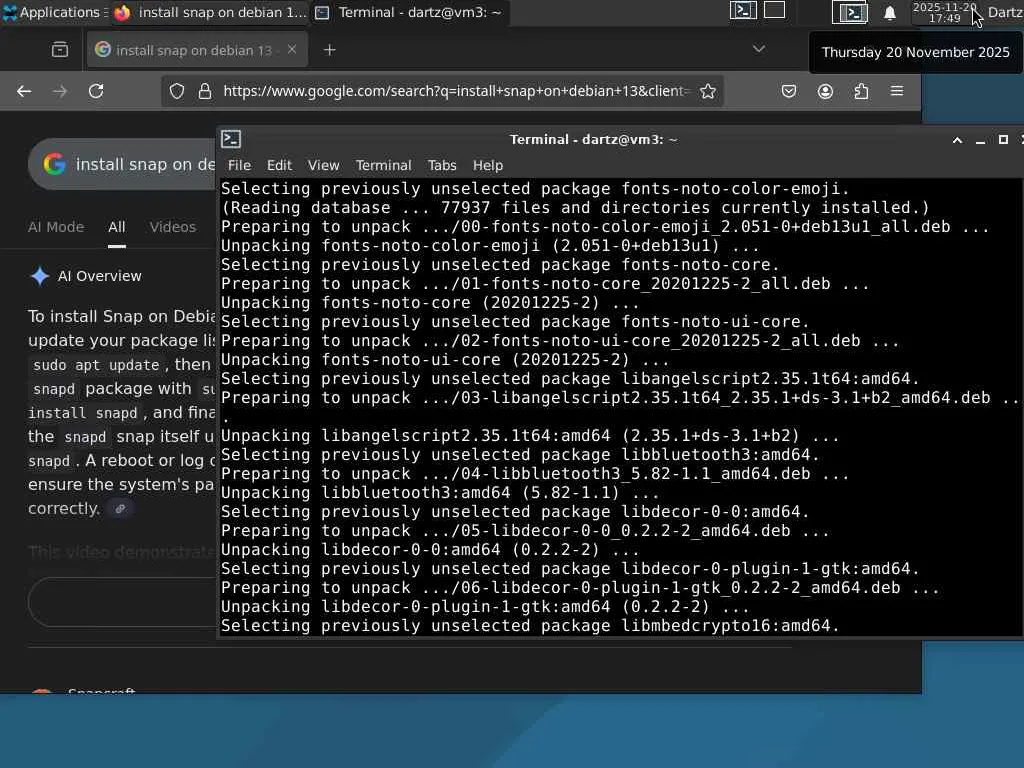Open the Firefox extensions puzzle icon
The image size is (1024, 768).
[x=861, y=91]
